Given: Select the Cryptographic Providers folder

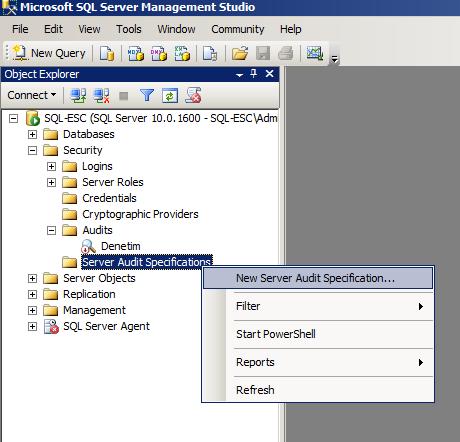Looking at the screenshot, I should 140,214.
